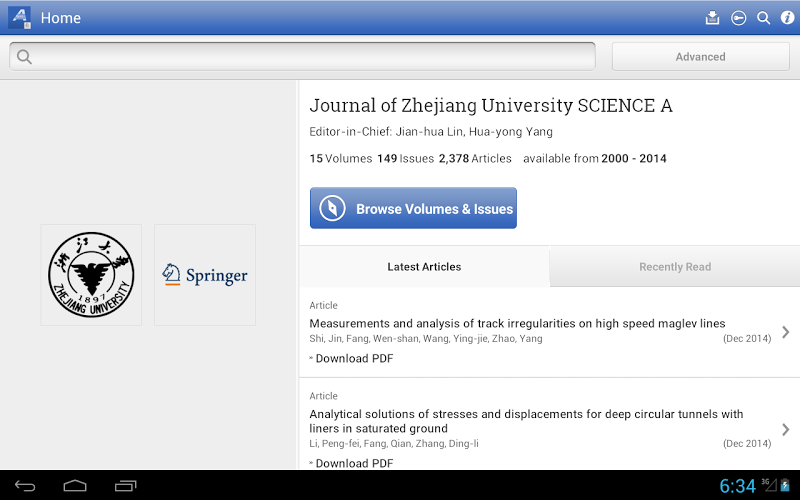Tap the key login icon
Viewport: 800px width, 500px height.
[x=738, y=18]
